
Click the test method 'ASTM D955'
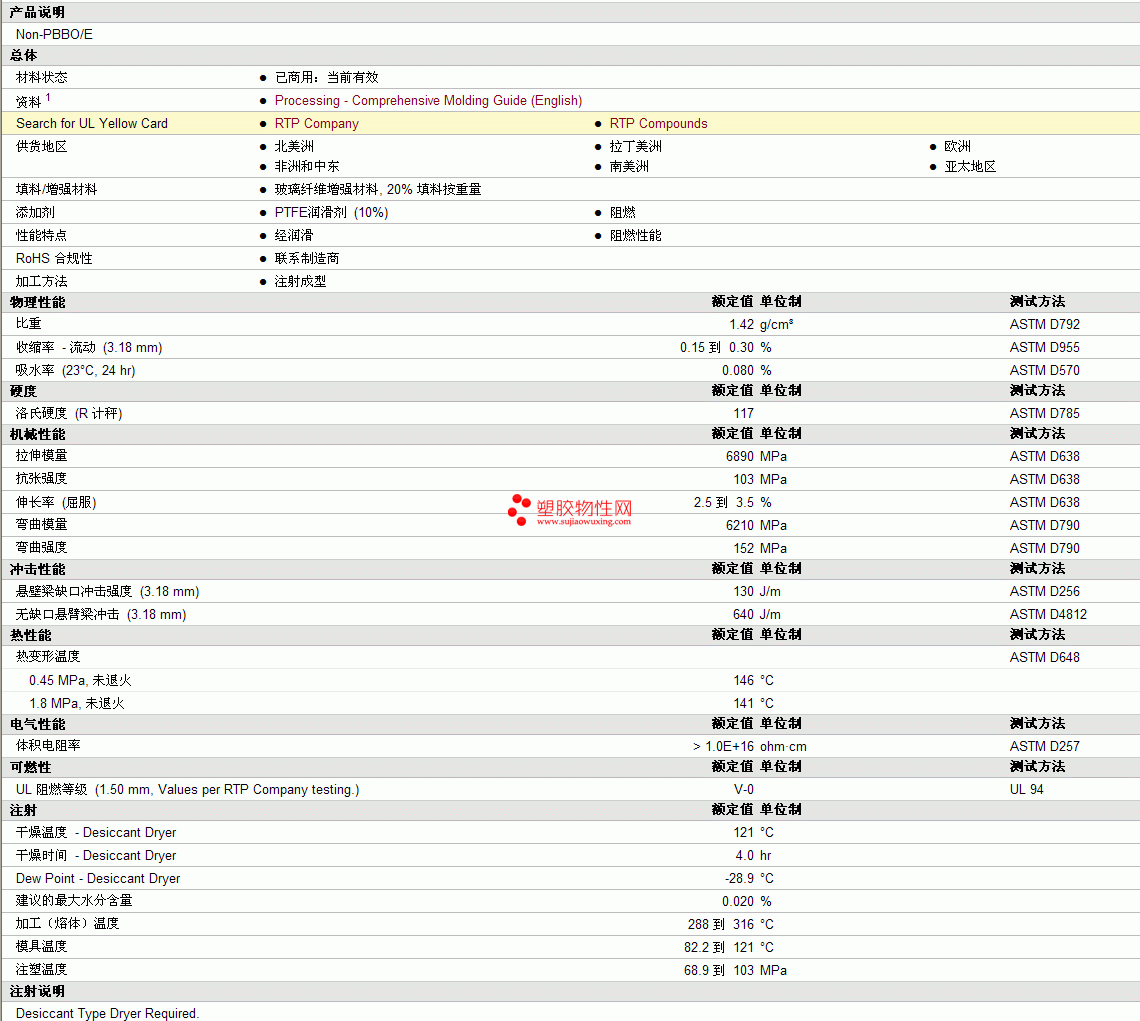pyautogui.click(x=1045, y=348)
